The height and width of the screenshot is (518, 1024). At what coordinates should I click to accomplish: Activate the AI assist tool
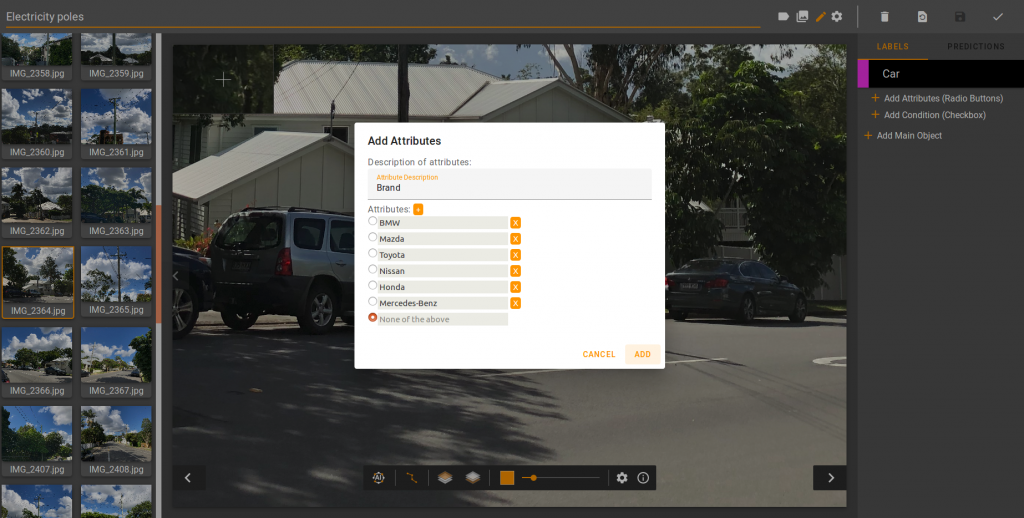pyautogui.click(x=378, y=478)
